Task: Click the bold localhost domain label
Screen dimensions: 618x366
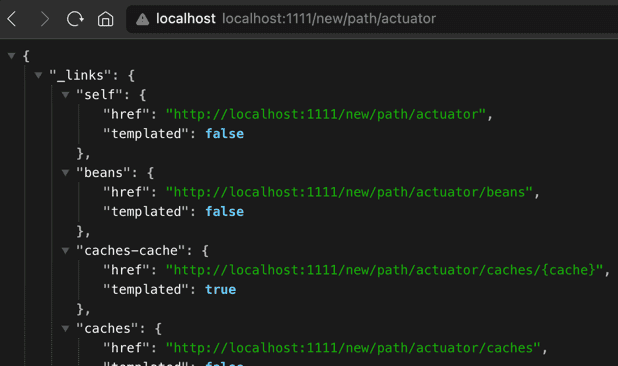Action: 186,19
